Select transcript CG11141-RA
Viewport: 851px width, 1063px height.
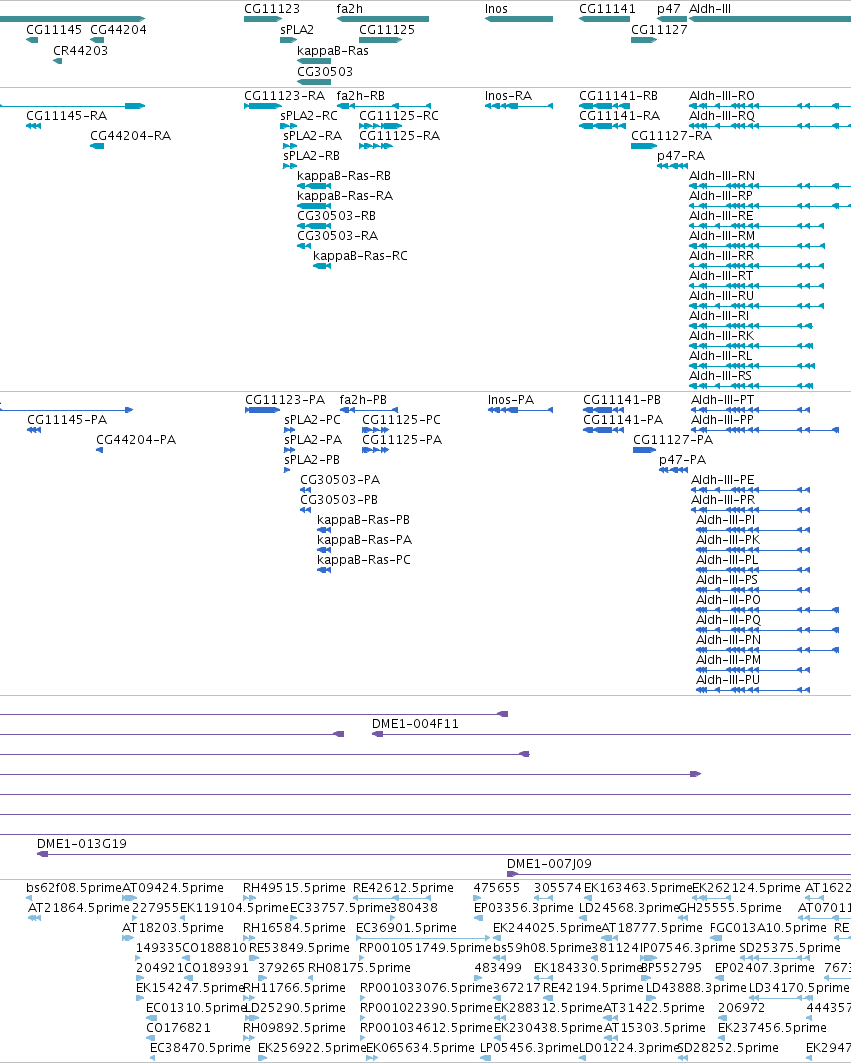coord(619,116)
